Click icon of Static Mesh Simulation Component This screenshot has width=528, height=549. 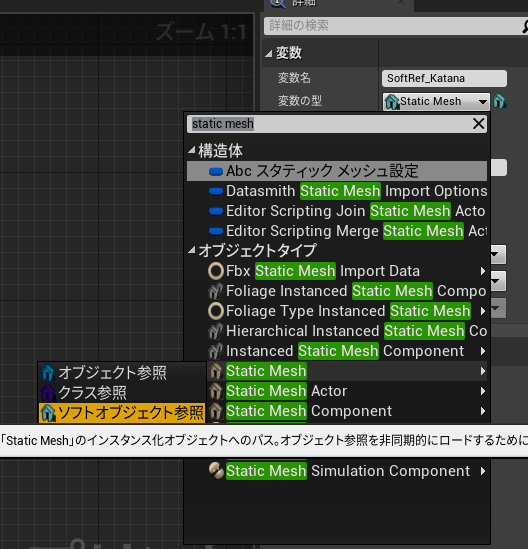(x=216, y=471)
